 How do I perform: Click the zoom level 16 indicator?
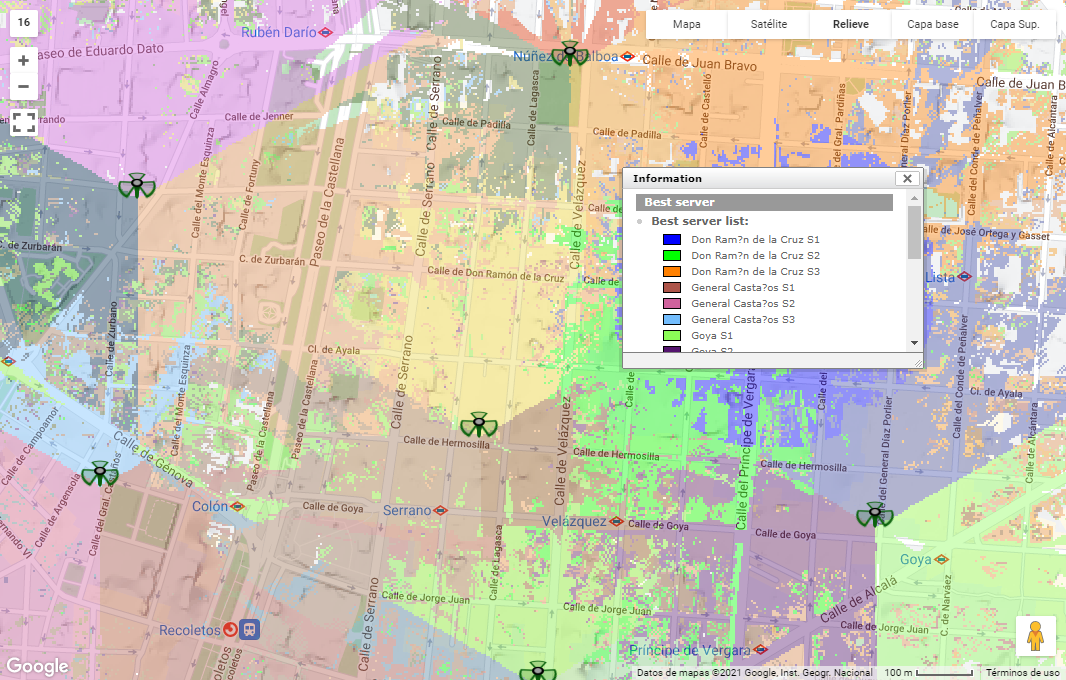point(24,22)
